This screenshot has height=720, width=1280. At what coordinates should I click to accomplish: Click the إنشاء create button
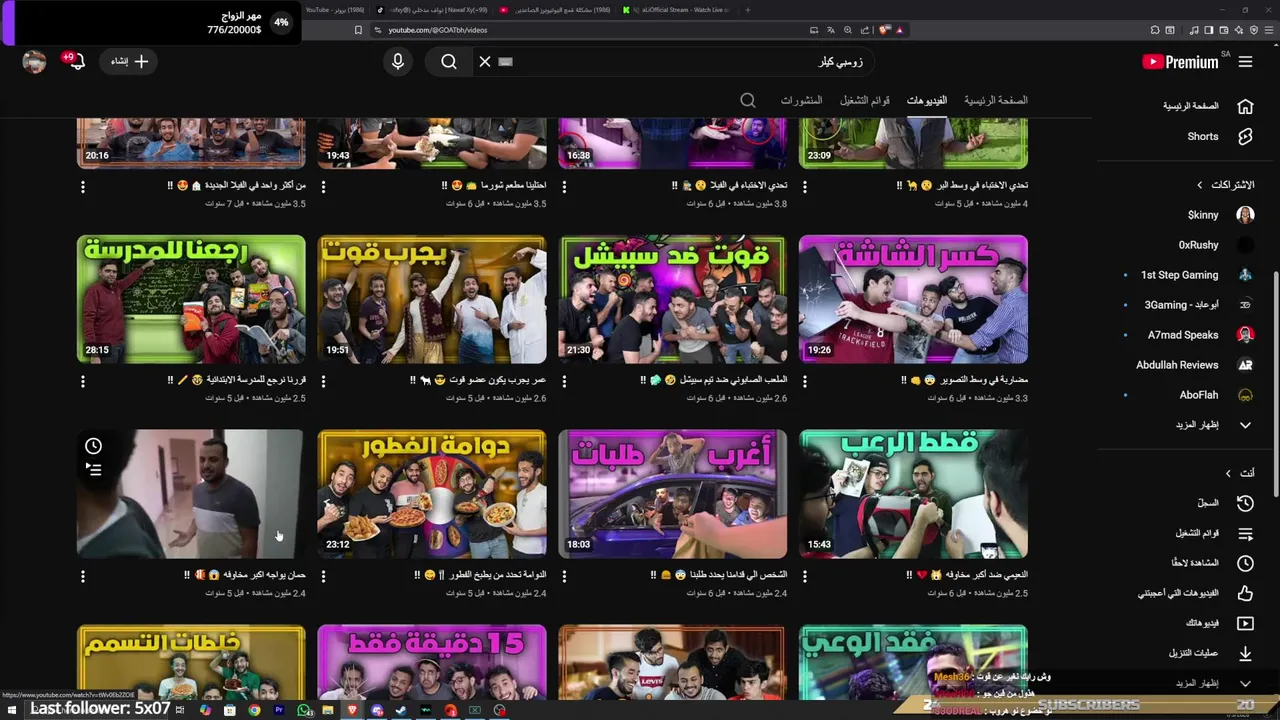pos(128,62)
